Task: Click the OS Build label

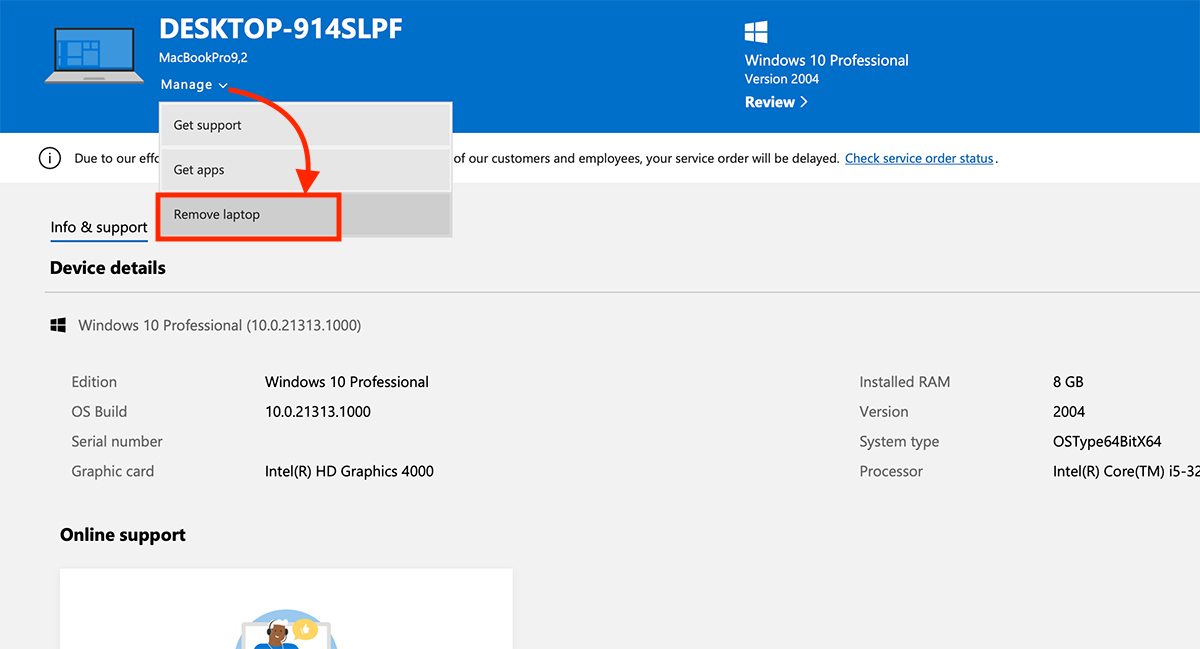Action: pyautogui.click(x=99, y=412)
